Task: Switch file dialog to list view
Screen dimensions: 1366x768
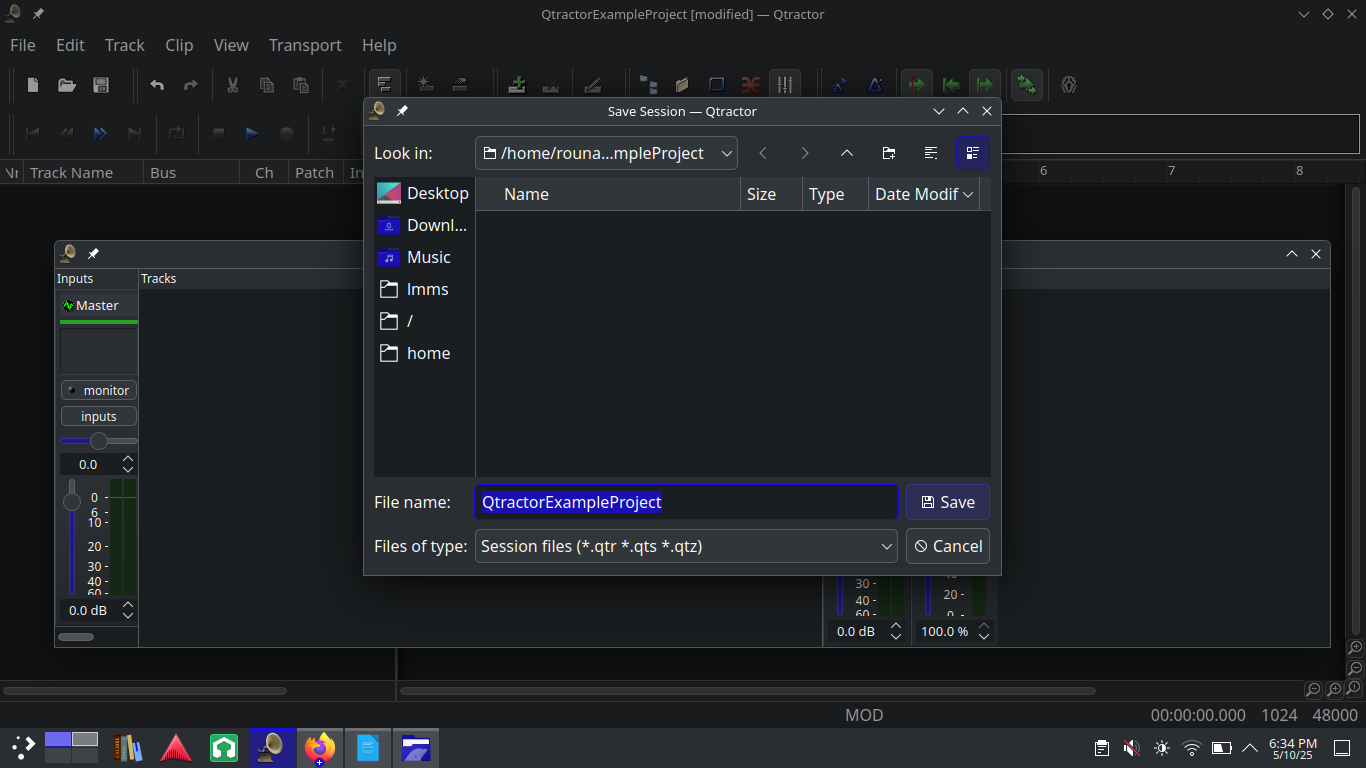Action: 931,153
